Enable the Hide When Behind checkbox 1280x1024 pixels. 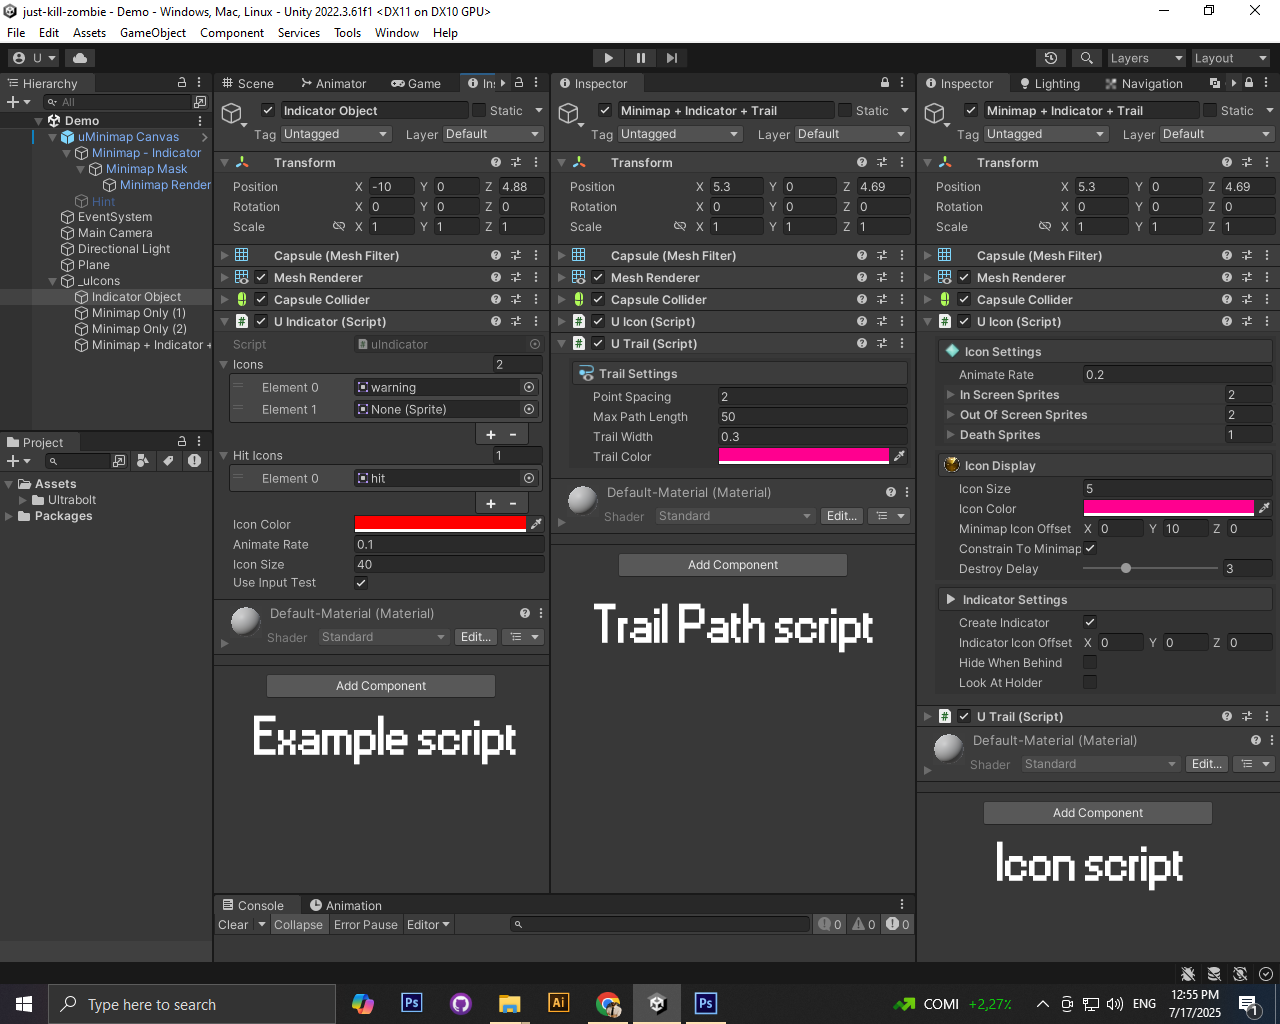1090,662
